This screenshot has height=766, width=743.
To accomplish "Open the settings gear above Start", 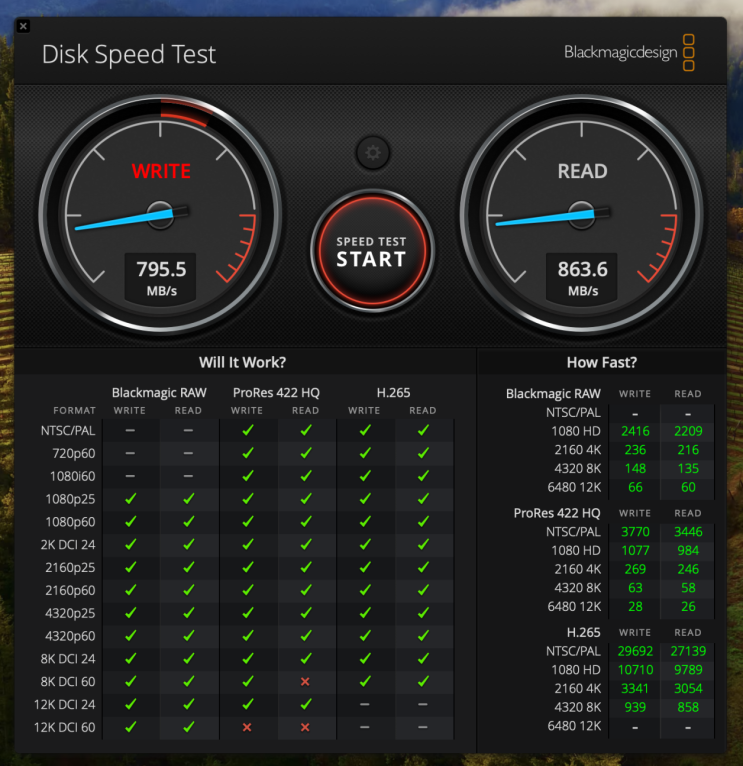I will 373,153.
